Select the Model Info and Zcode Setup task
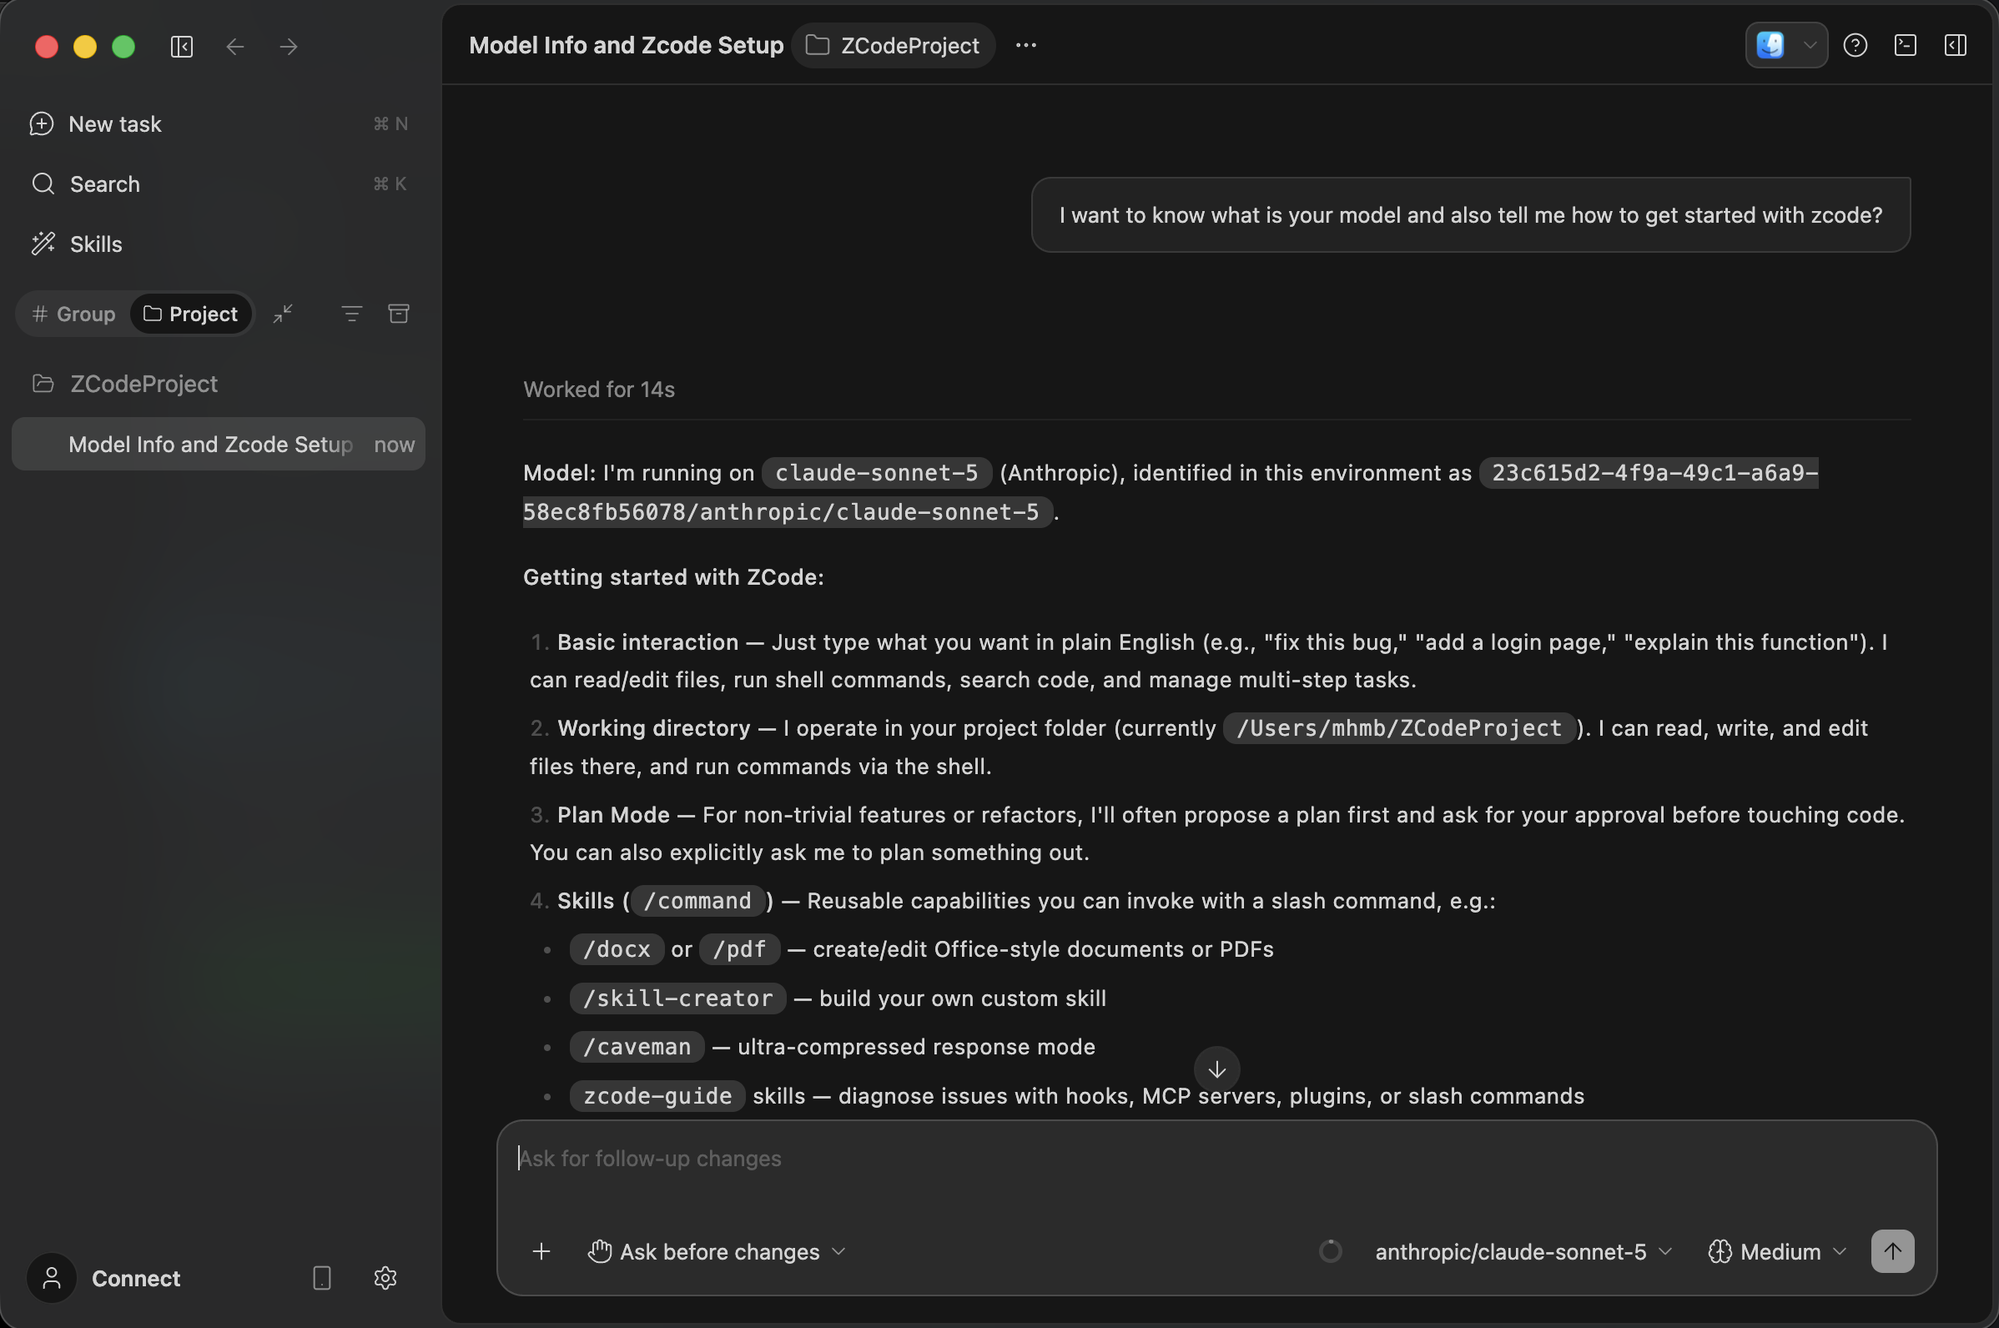This screenshot has height=1328, width=1999. [x=218, y=444]
